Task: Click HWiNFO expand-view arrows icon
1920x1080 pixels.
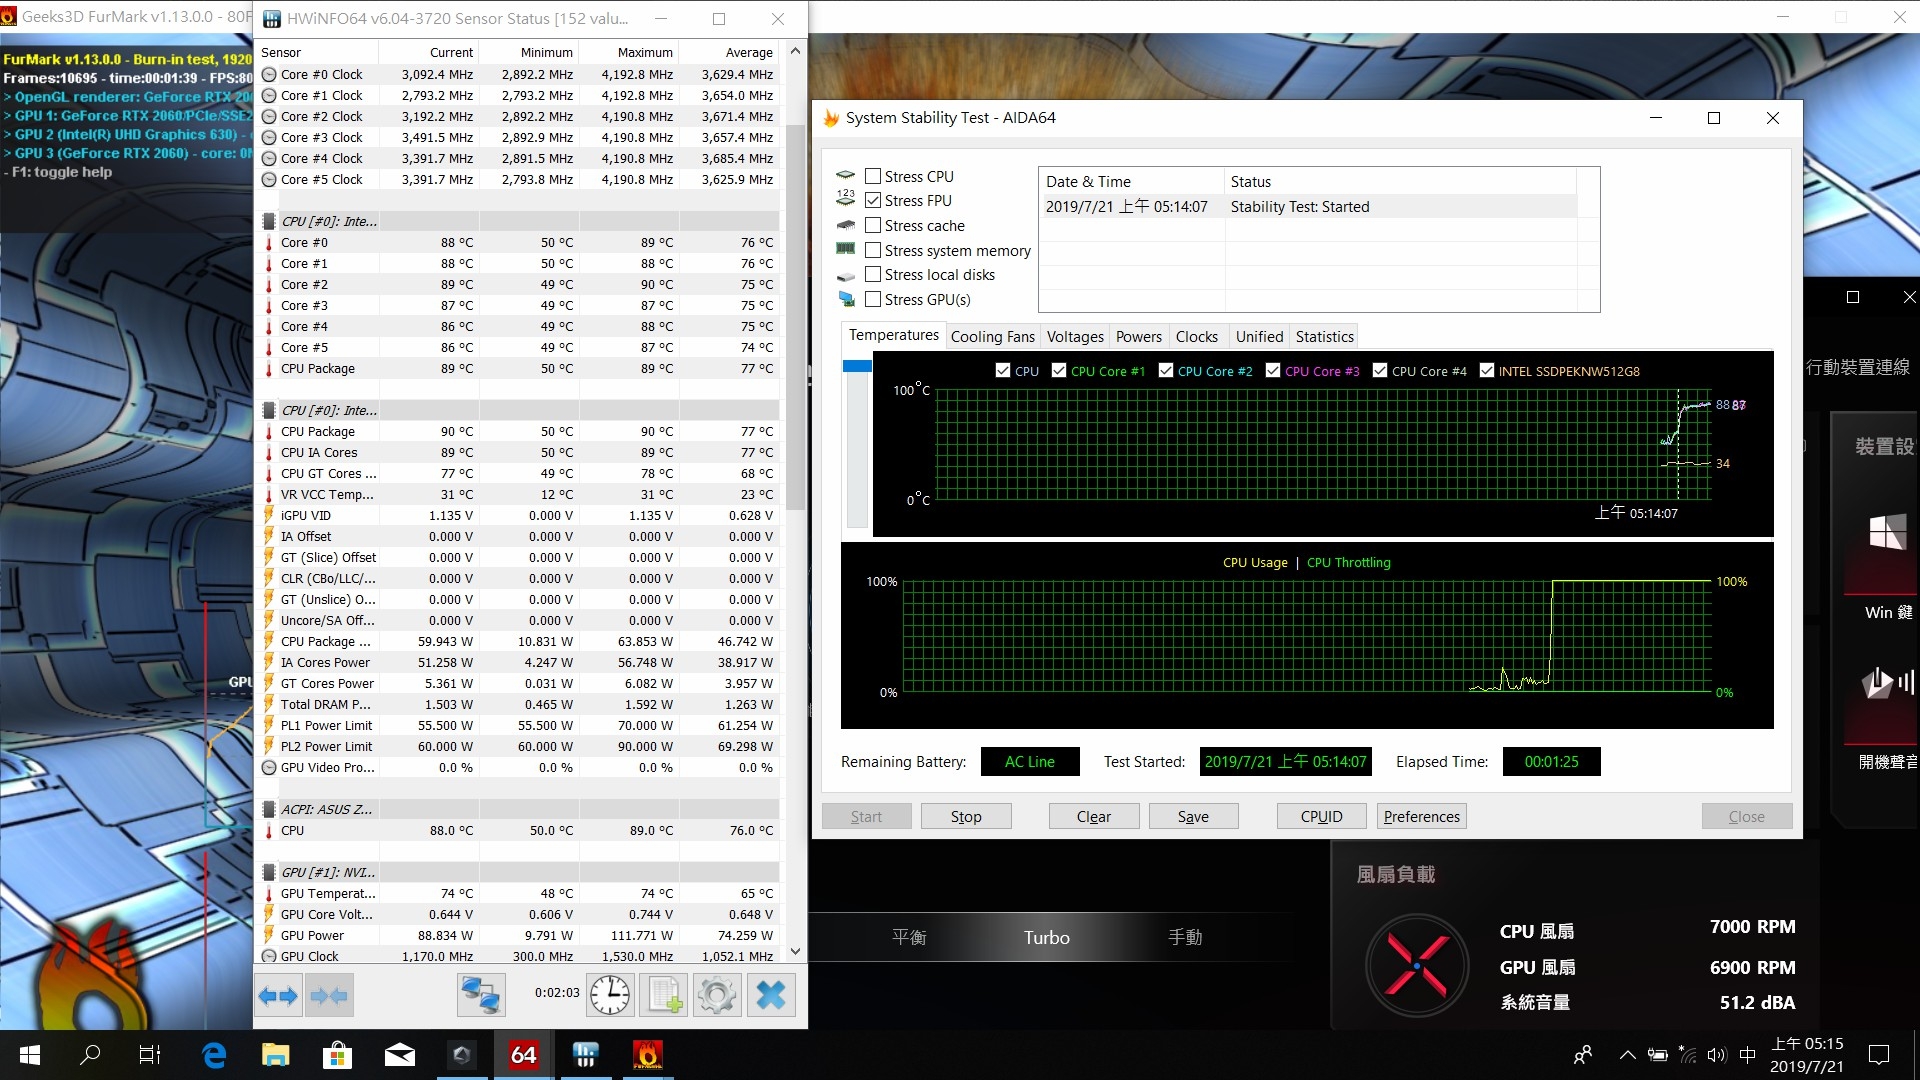Action: coord(278,995)
